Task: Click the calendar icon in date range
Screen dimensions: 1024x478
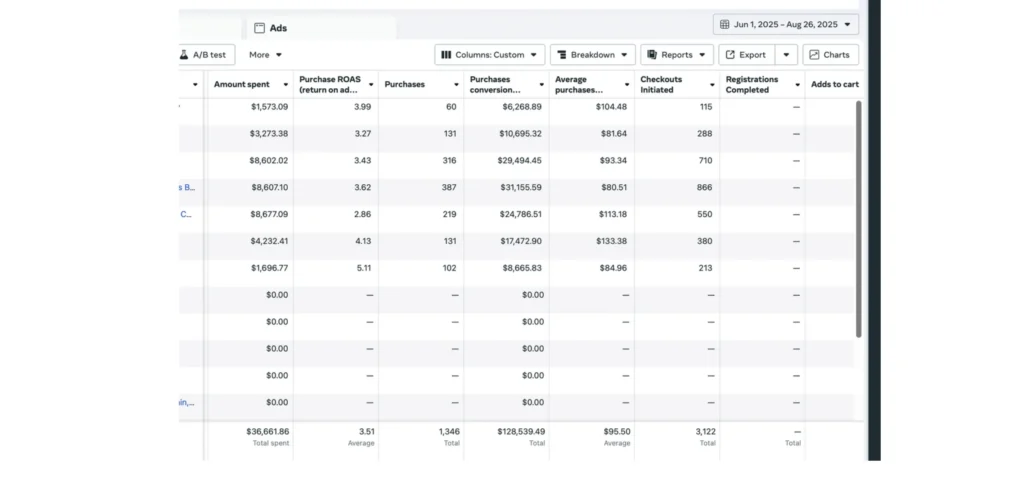Action: pos(725,24)
